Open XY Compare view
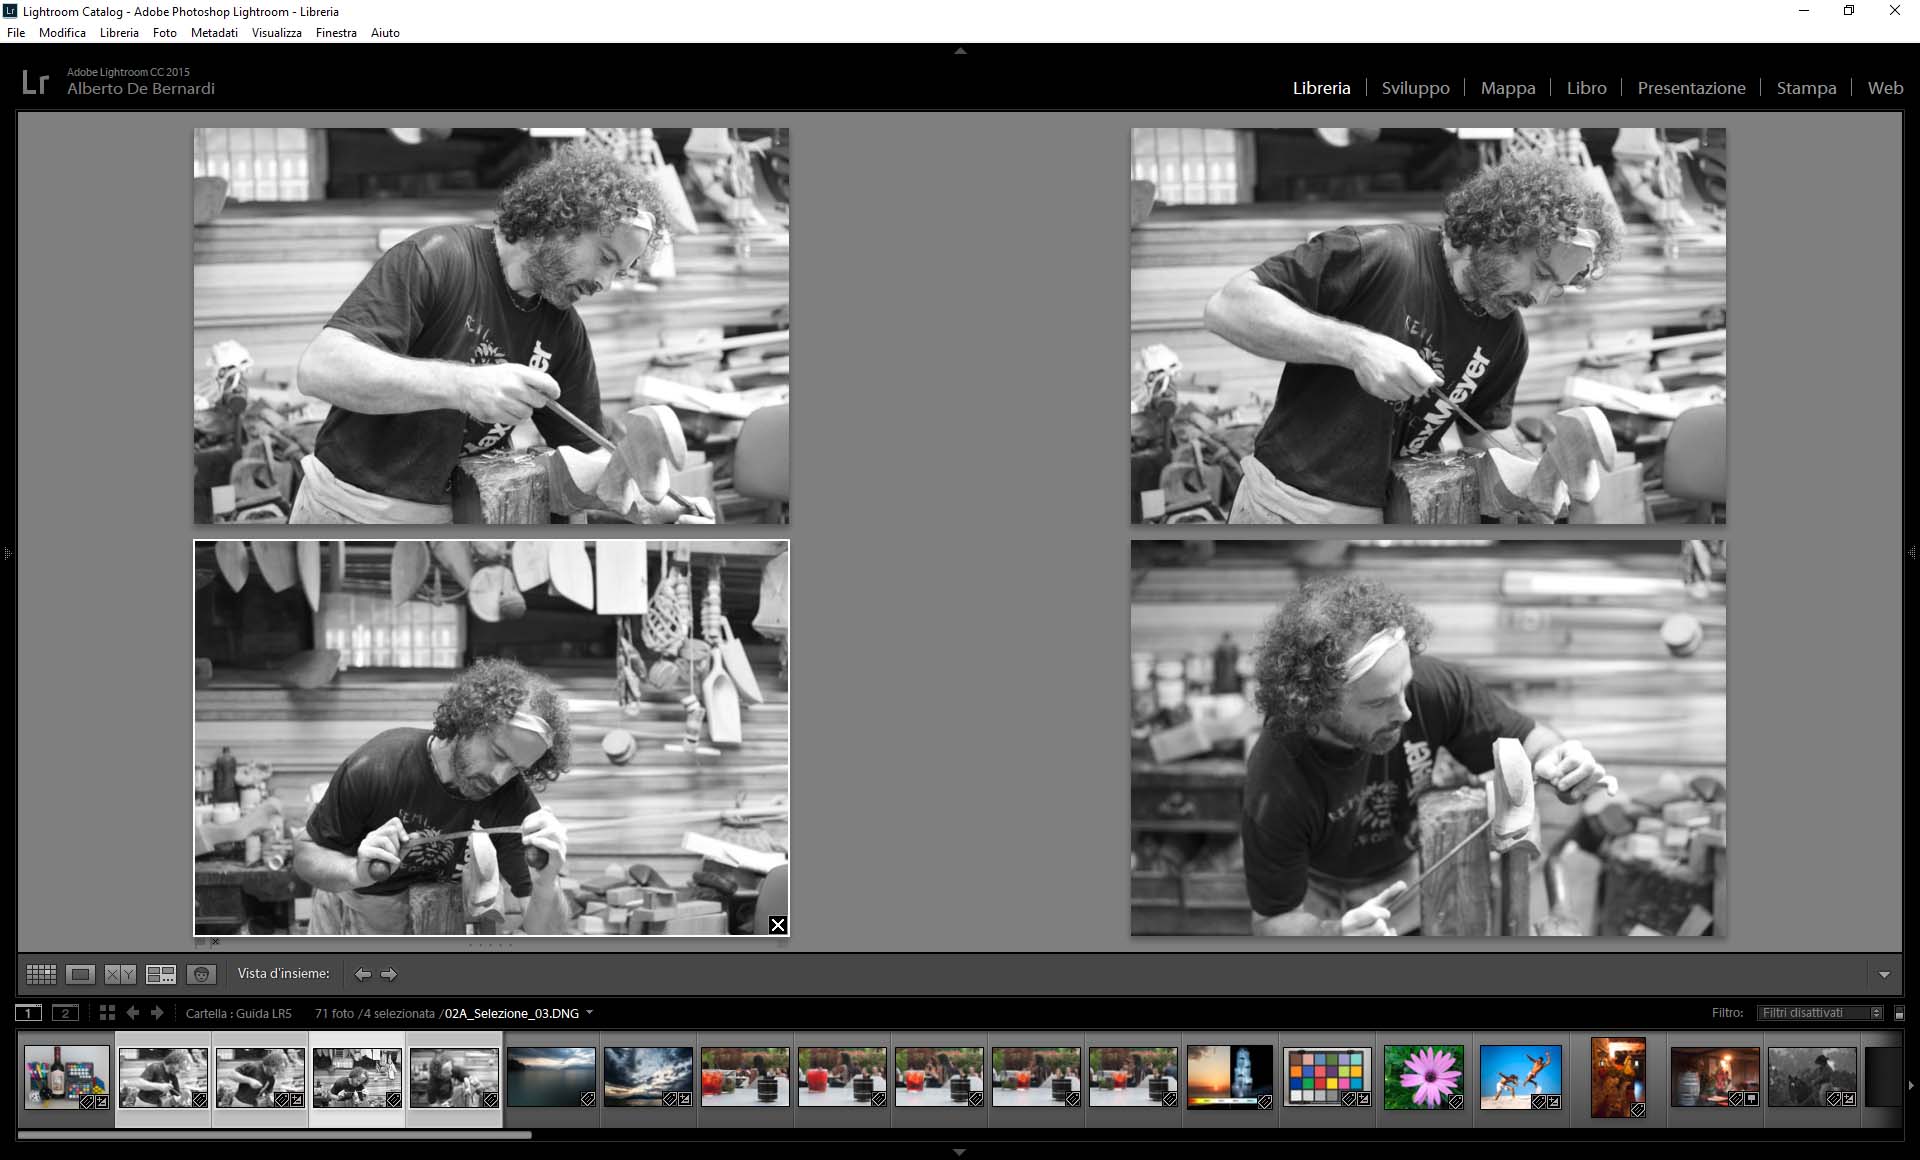Viewport: 1920px width, 1160px height. pos(120,974)
